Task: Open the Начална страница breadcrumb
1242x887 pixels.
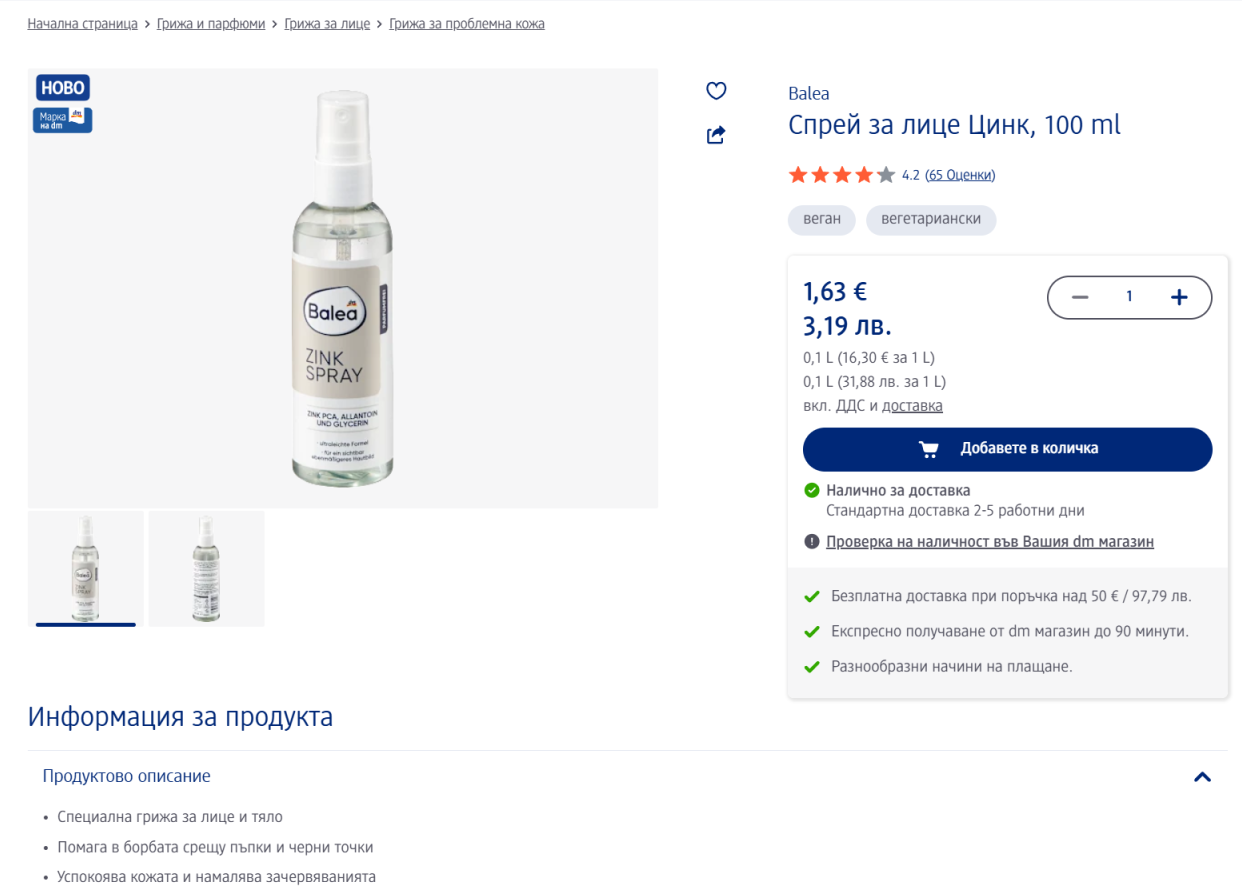Action: click(x=82, y=24)
